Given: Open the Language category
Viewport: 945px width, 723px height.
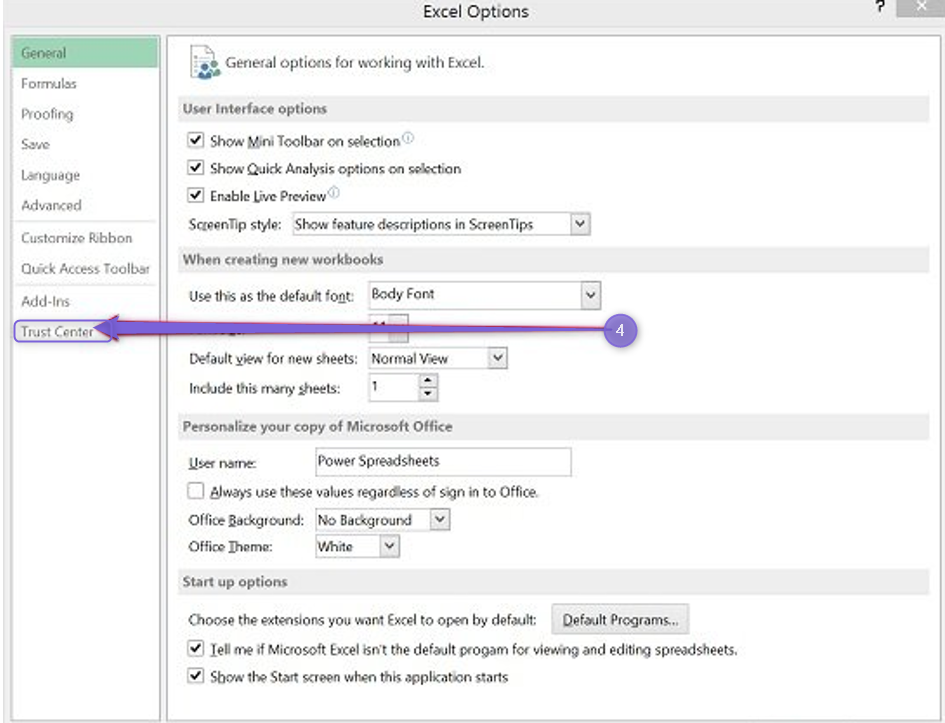Looking at the screenshot, I should pyautogui.click(x=85, y=175).
